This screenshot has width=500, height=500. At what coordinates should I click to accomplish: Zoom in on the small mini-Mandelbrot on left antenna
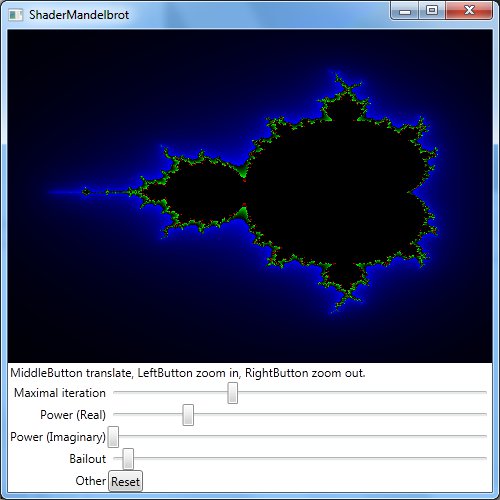click(86, 192)
